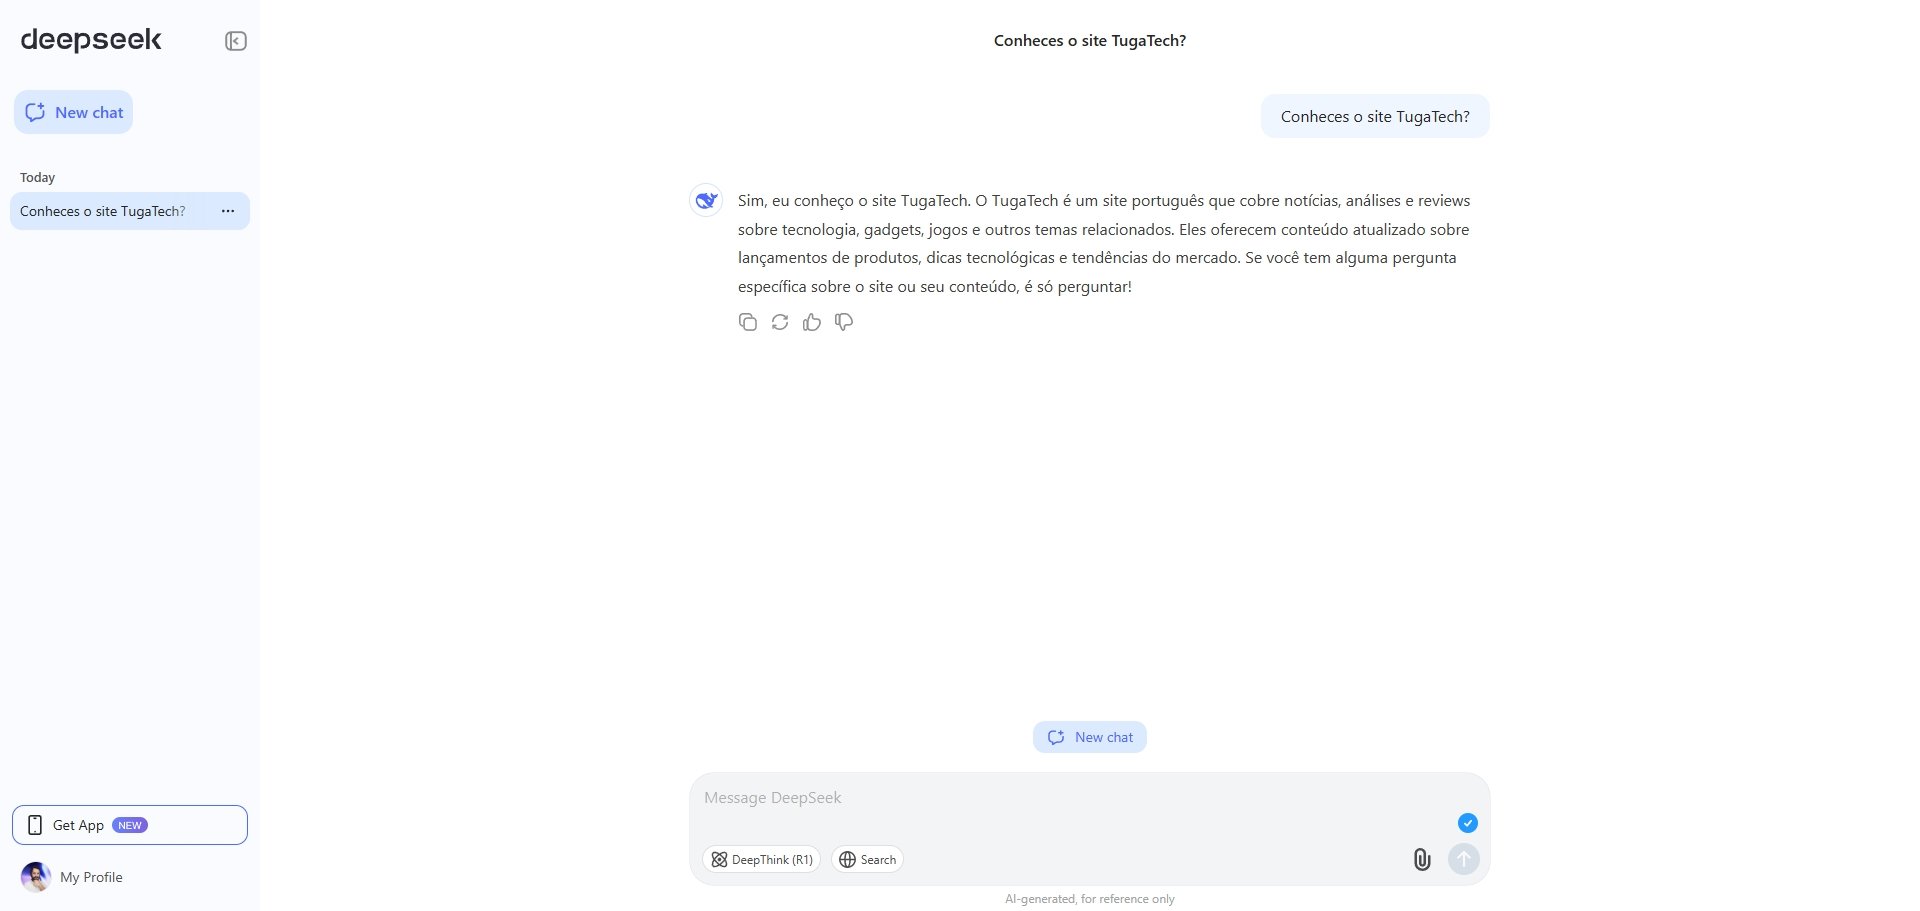Copy the assistant response

click(x=748, y=322)
